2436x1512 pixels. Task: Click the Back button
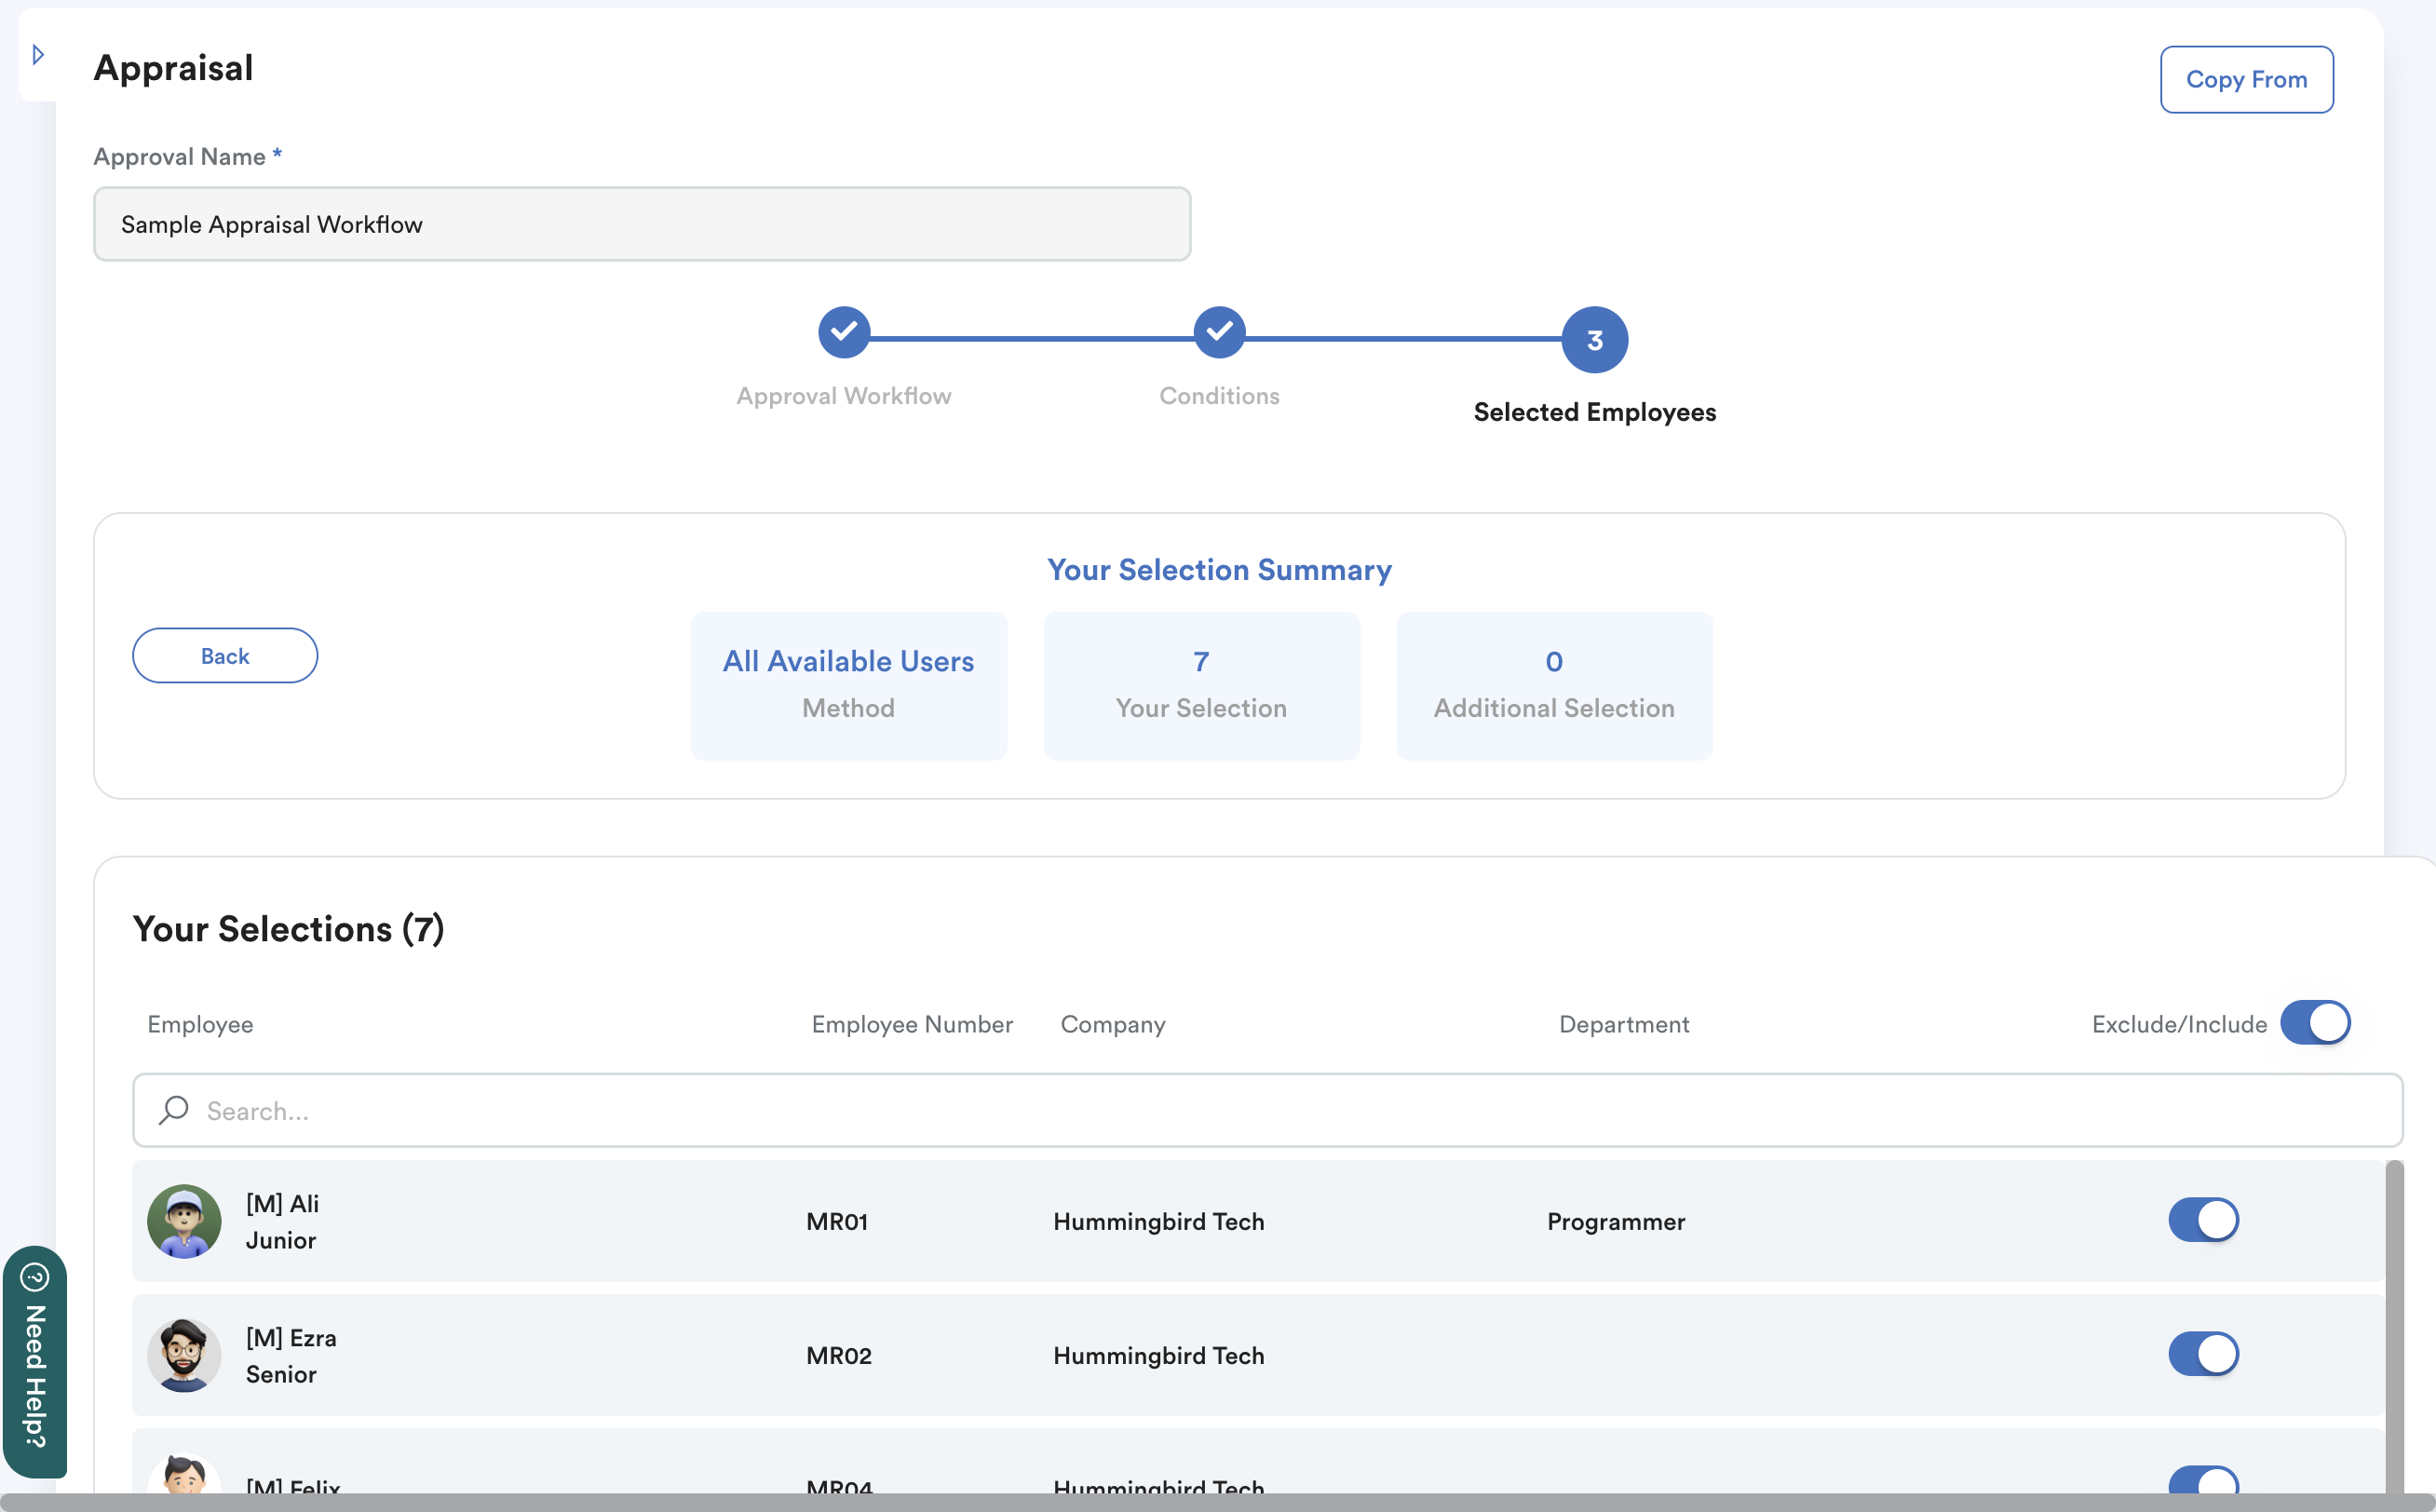point(225,656)
